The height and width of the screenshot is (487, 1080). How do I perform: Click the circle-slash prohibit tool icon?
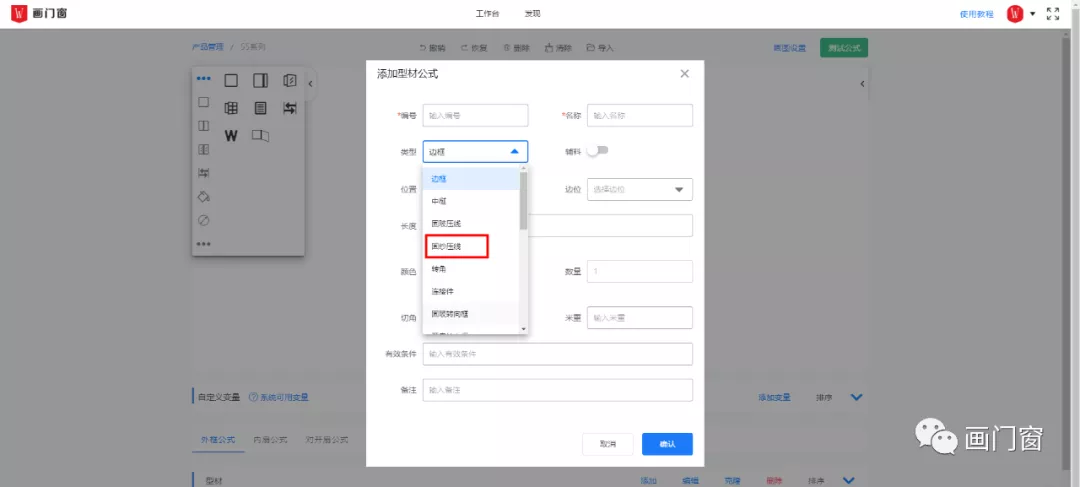point(203,220)
